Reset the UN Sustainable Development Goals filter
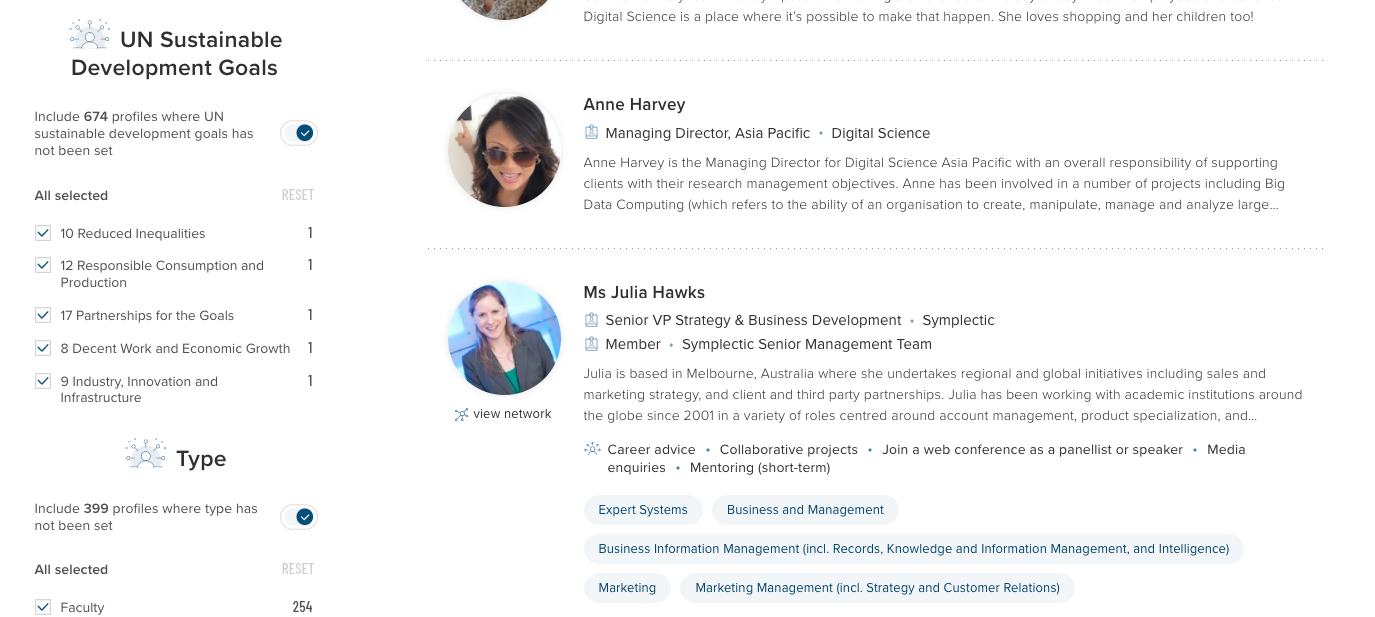This screenshot has height=617, width=1375. pyautogui.click(x=297, y=195)
